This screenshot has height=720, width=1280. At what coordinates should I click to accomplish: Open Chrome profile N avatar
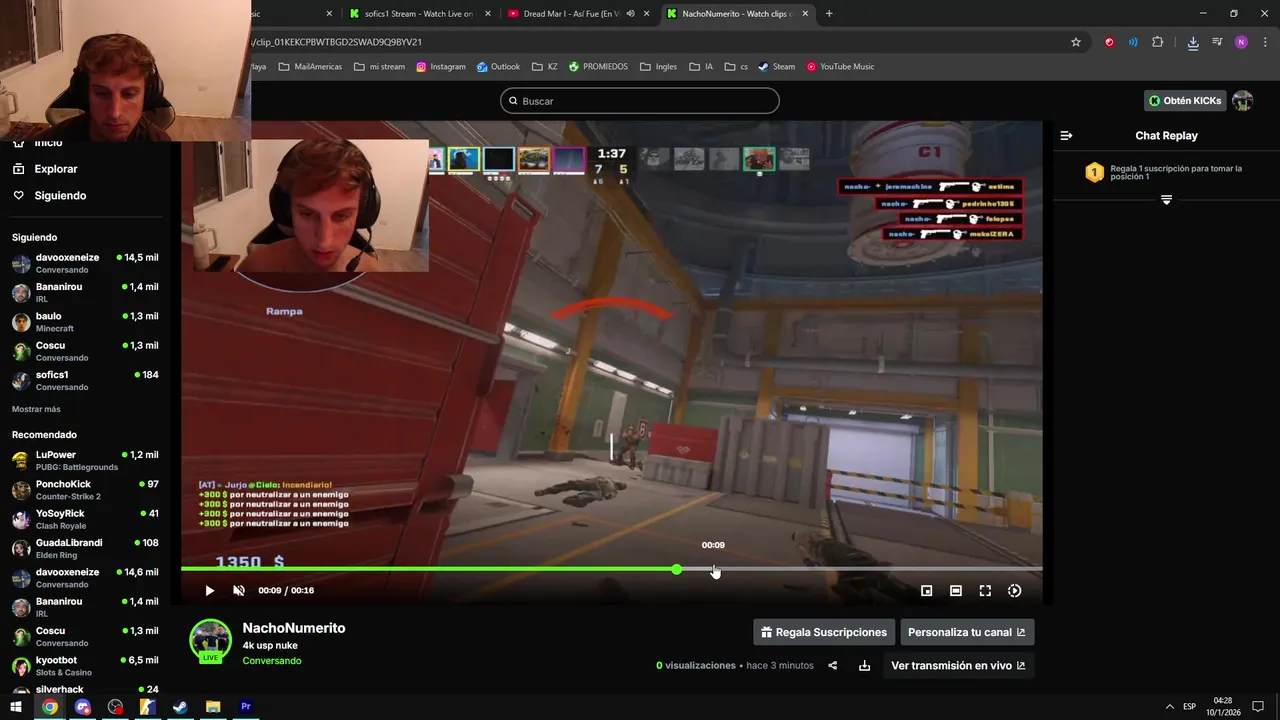point(1241,42)
